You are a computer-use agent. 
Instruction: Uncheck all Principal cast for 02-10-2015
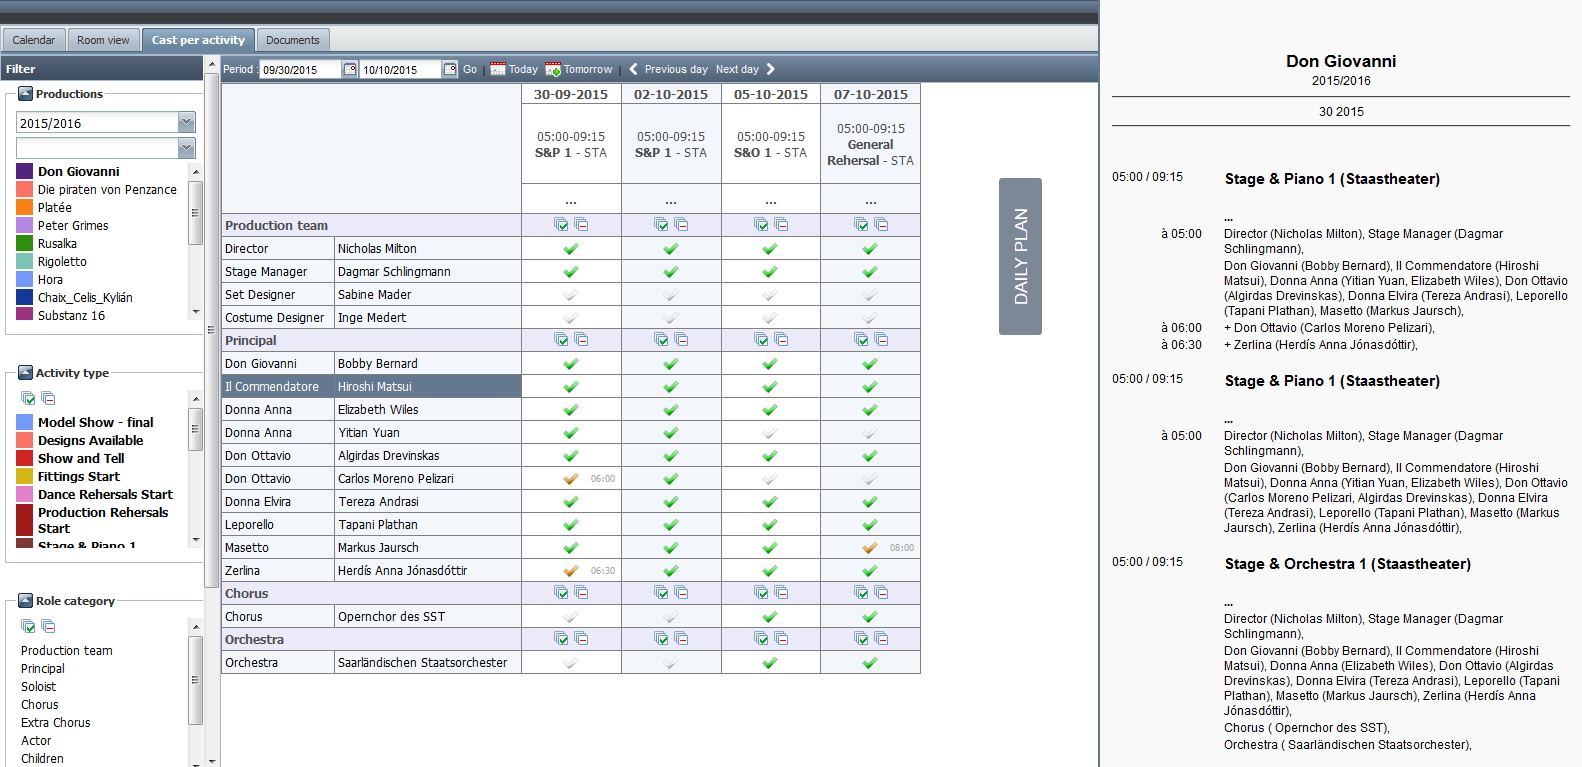click(681, 340)
